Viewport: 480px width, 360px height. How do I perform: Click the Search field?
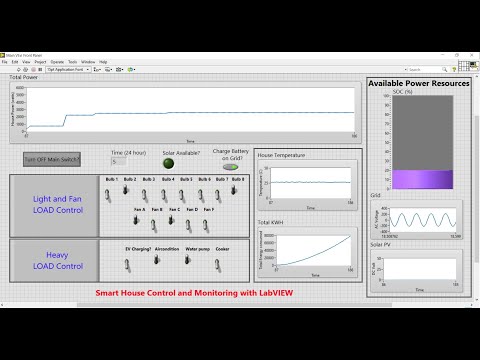click(425, 69)
